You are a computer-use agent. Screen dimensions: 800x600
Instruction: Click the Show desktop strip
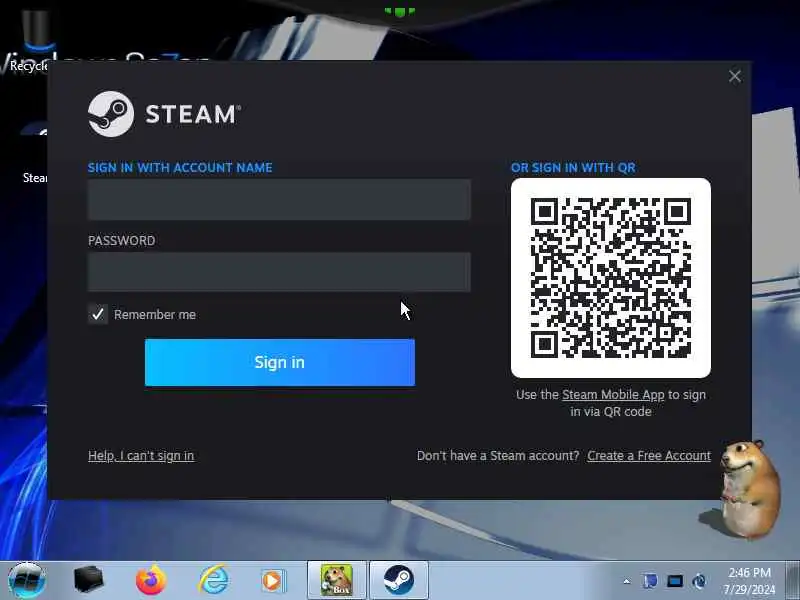[x=792, y=580]
